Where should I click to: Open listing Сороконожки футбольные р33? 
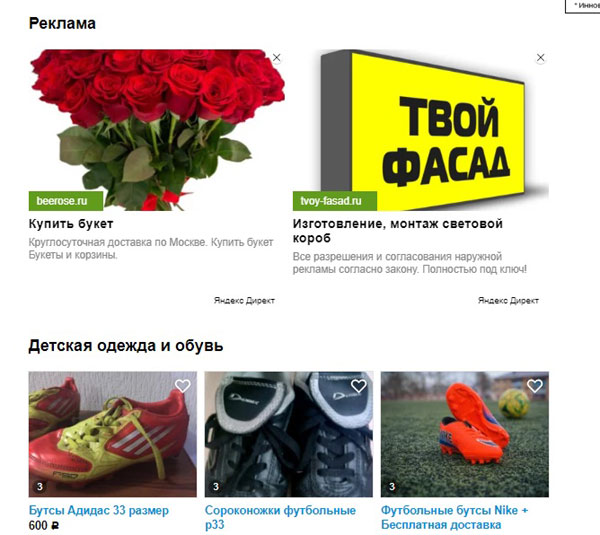[280, 517]
